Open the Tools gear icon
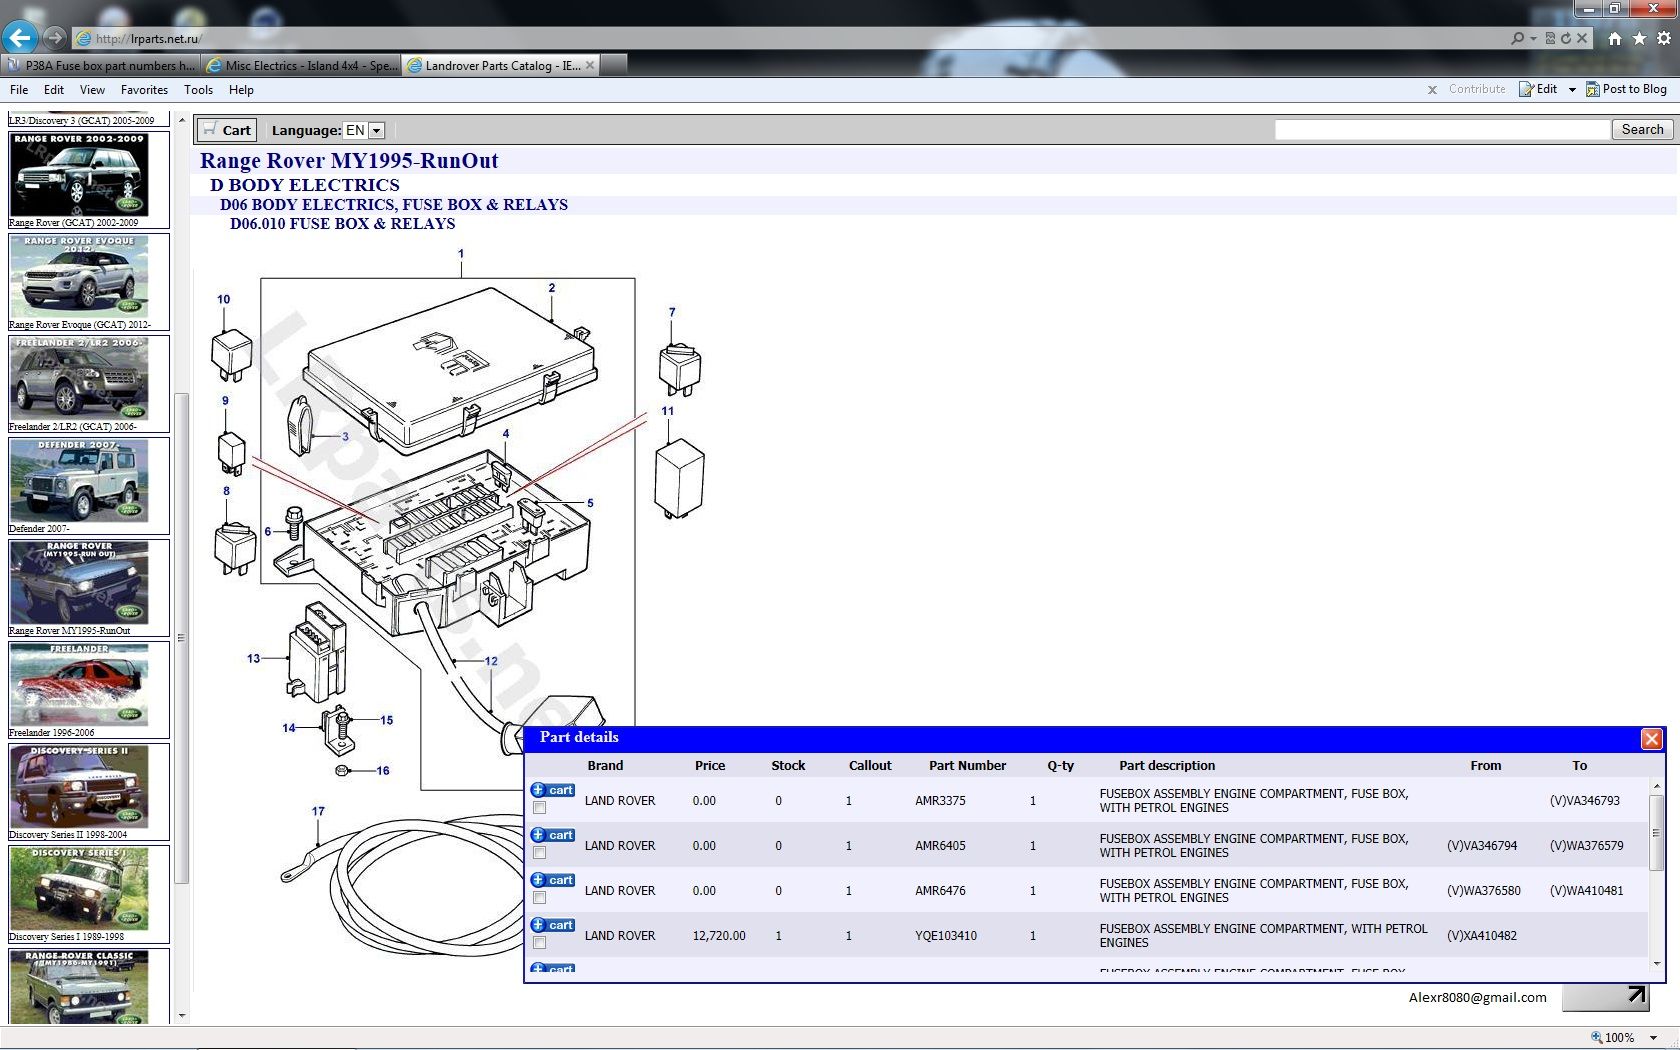1680x1050 pixels. coord(1664,38)
